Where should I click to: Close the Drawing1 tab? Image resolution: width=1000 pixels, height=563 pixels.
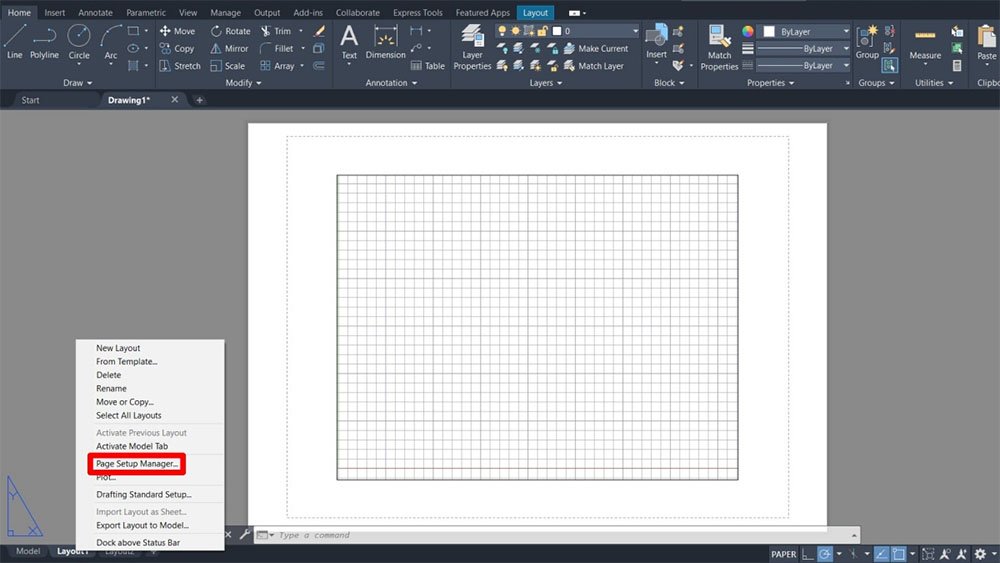coord(175,99)
